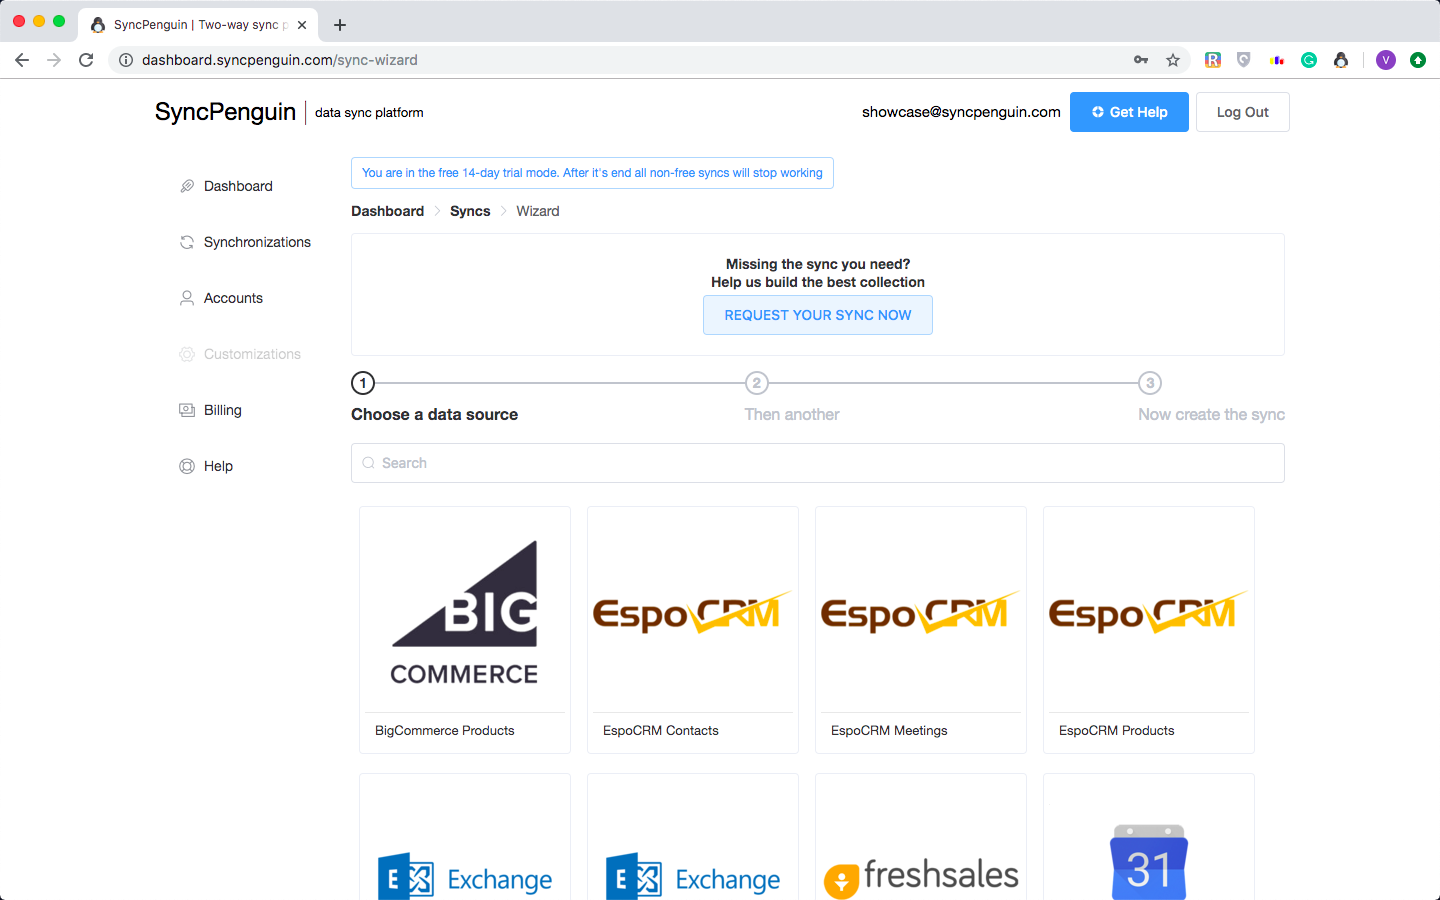1440x900 pixels.
Task: Open Synchronizations in sidebar menu
Action: [257, 242]
